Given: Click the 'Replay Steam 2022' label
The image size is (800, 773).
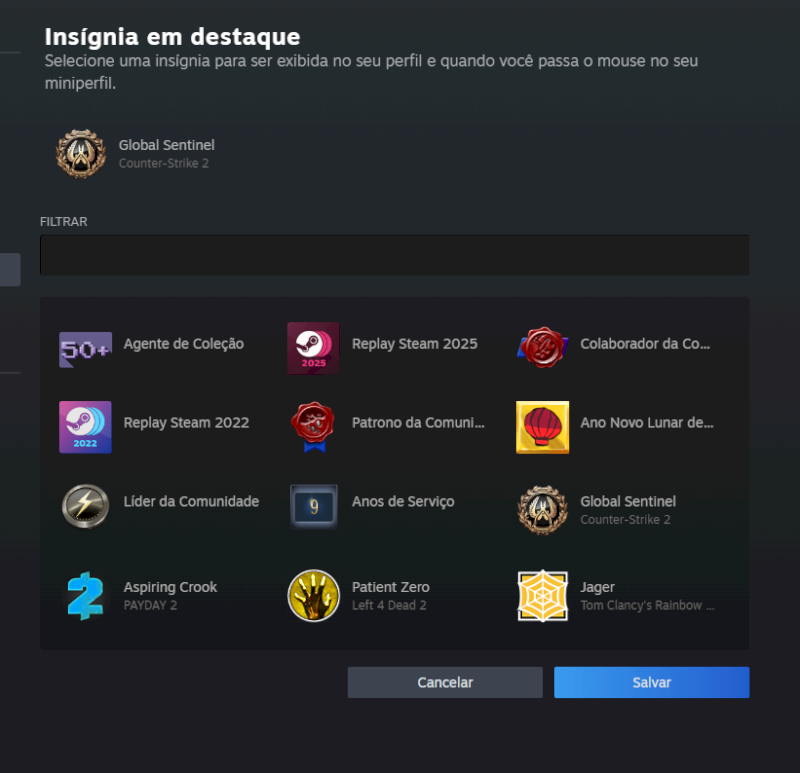Looking at the screenshot, I should coord(186,422).
